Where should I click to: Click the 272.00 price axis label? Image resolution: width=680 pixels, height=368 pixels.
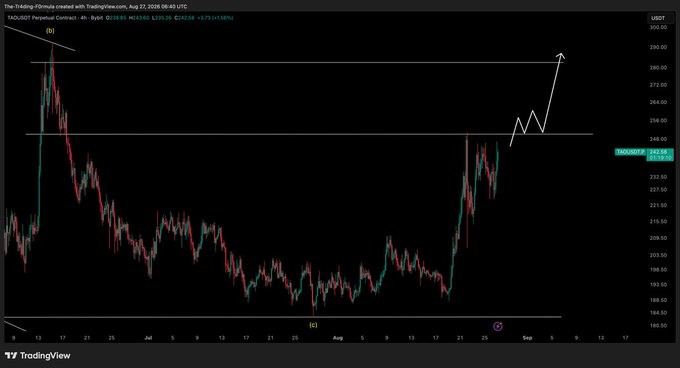point(658,85)
